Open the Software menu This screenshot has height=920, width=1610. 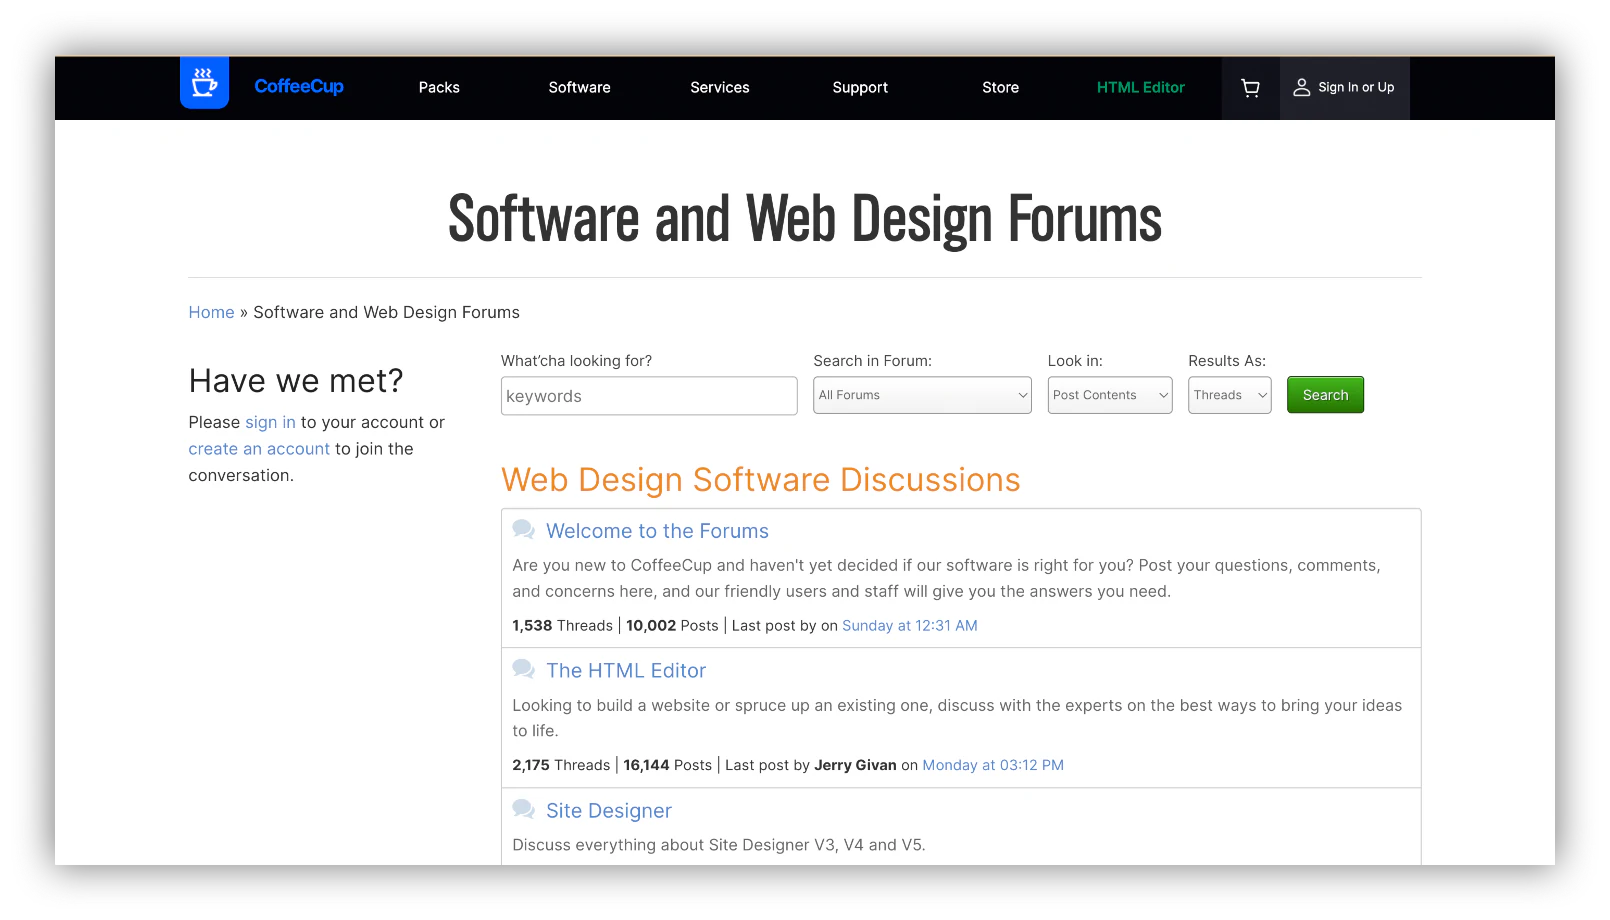pyautogui.click(x=579, y=88)
